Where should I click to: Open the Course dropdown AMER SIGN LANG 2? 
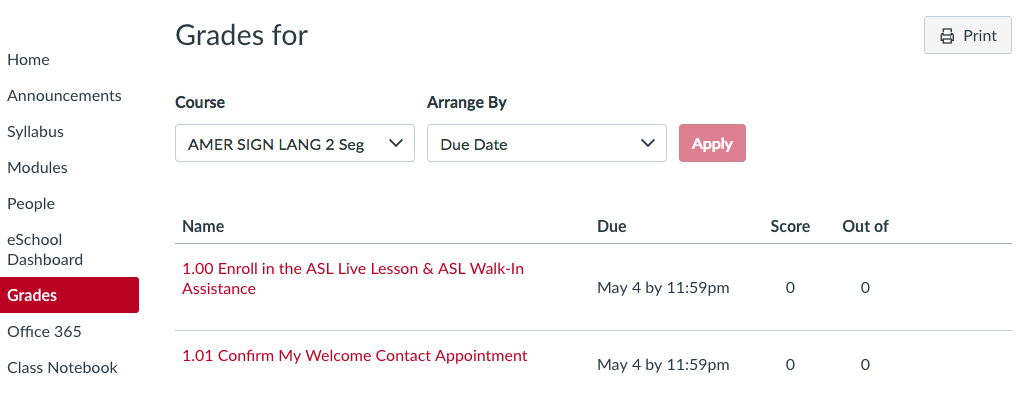(x=295, y=143)
